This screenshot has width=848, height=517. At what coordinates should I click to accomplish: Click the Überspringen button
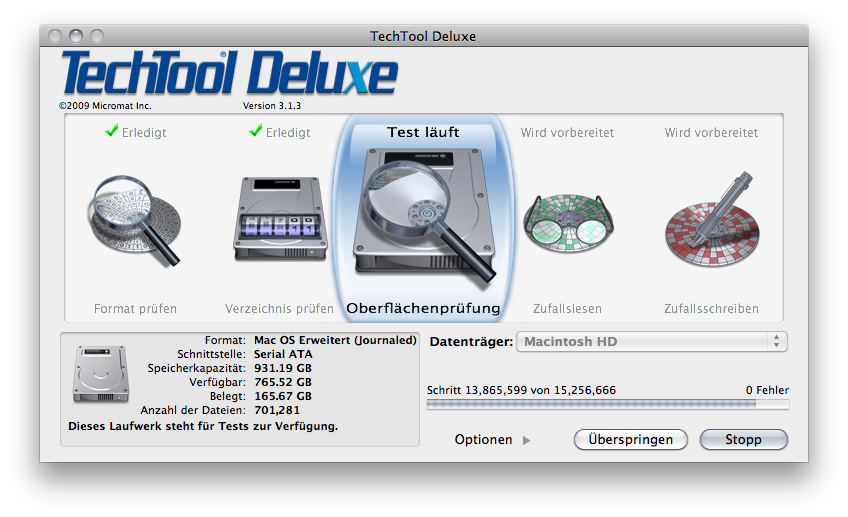click(x=630, y=440)
